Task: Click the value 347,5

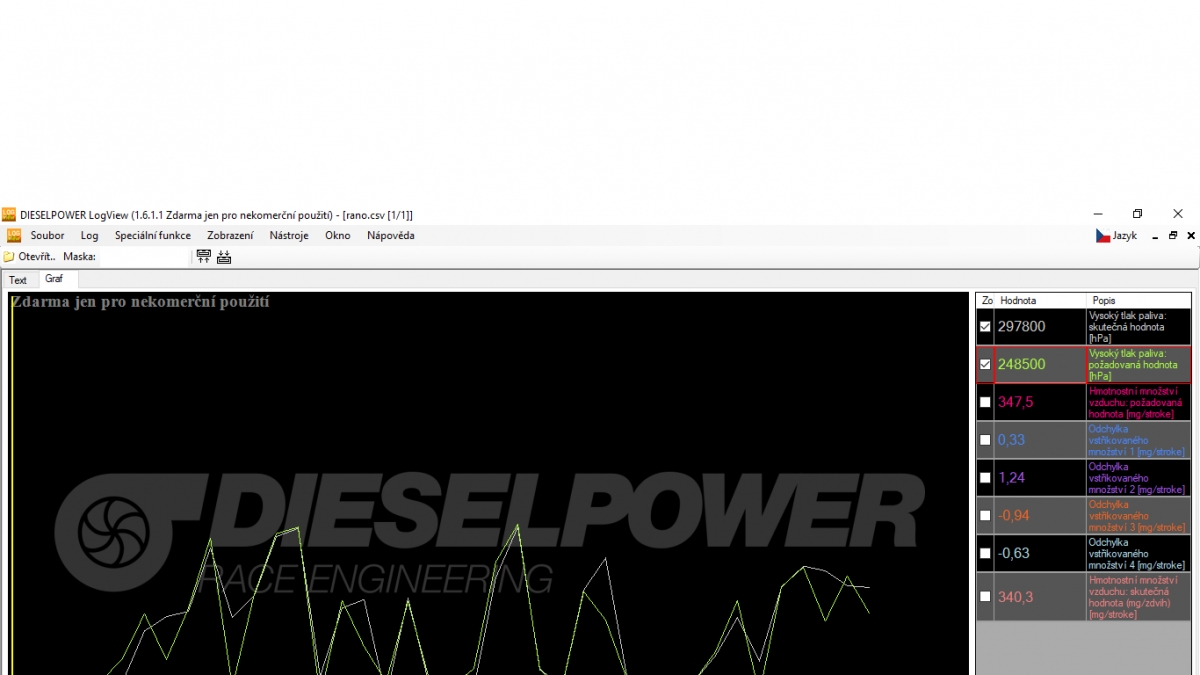Action: 1016,402
